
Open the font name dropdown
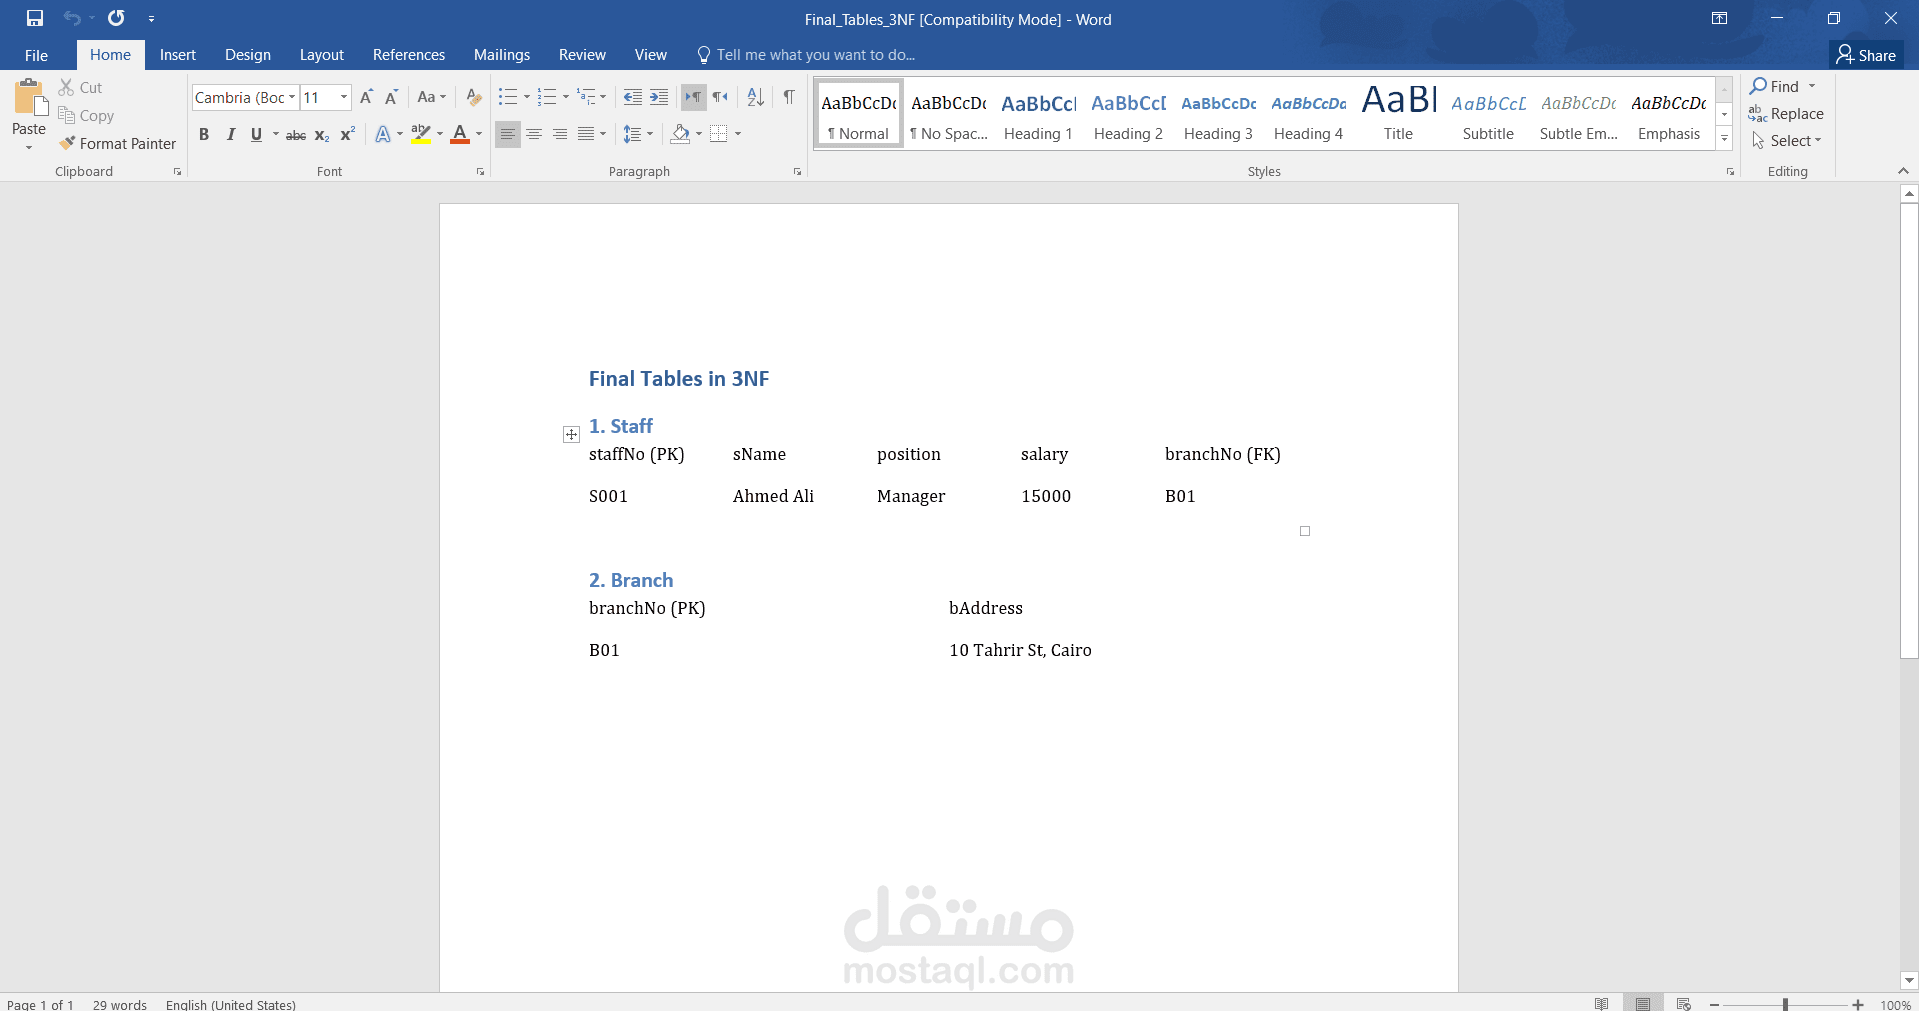[292, 97]
